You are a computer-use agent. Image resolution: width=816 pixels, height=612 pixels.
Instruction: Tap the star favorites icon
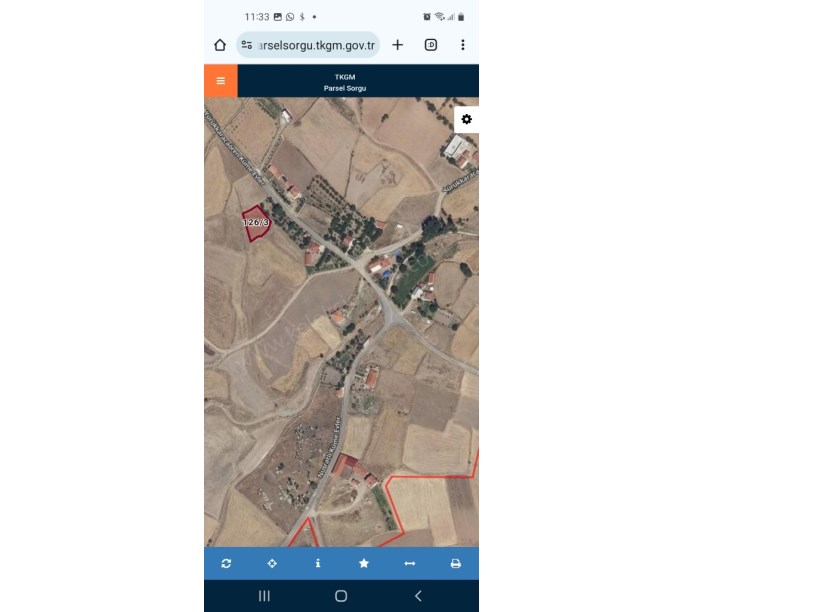pyautogui.click(x=364, y=564)
